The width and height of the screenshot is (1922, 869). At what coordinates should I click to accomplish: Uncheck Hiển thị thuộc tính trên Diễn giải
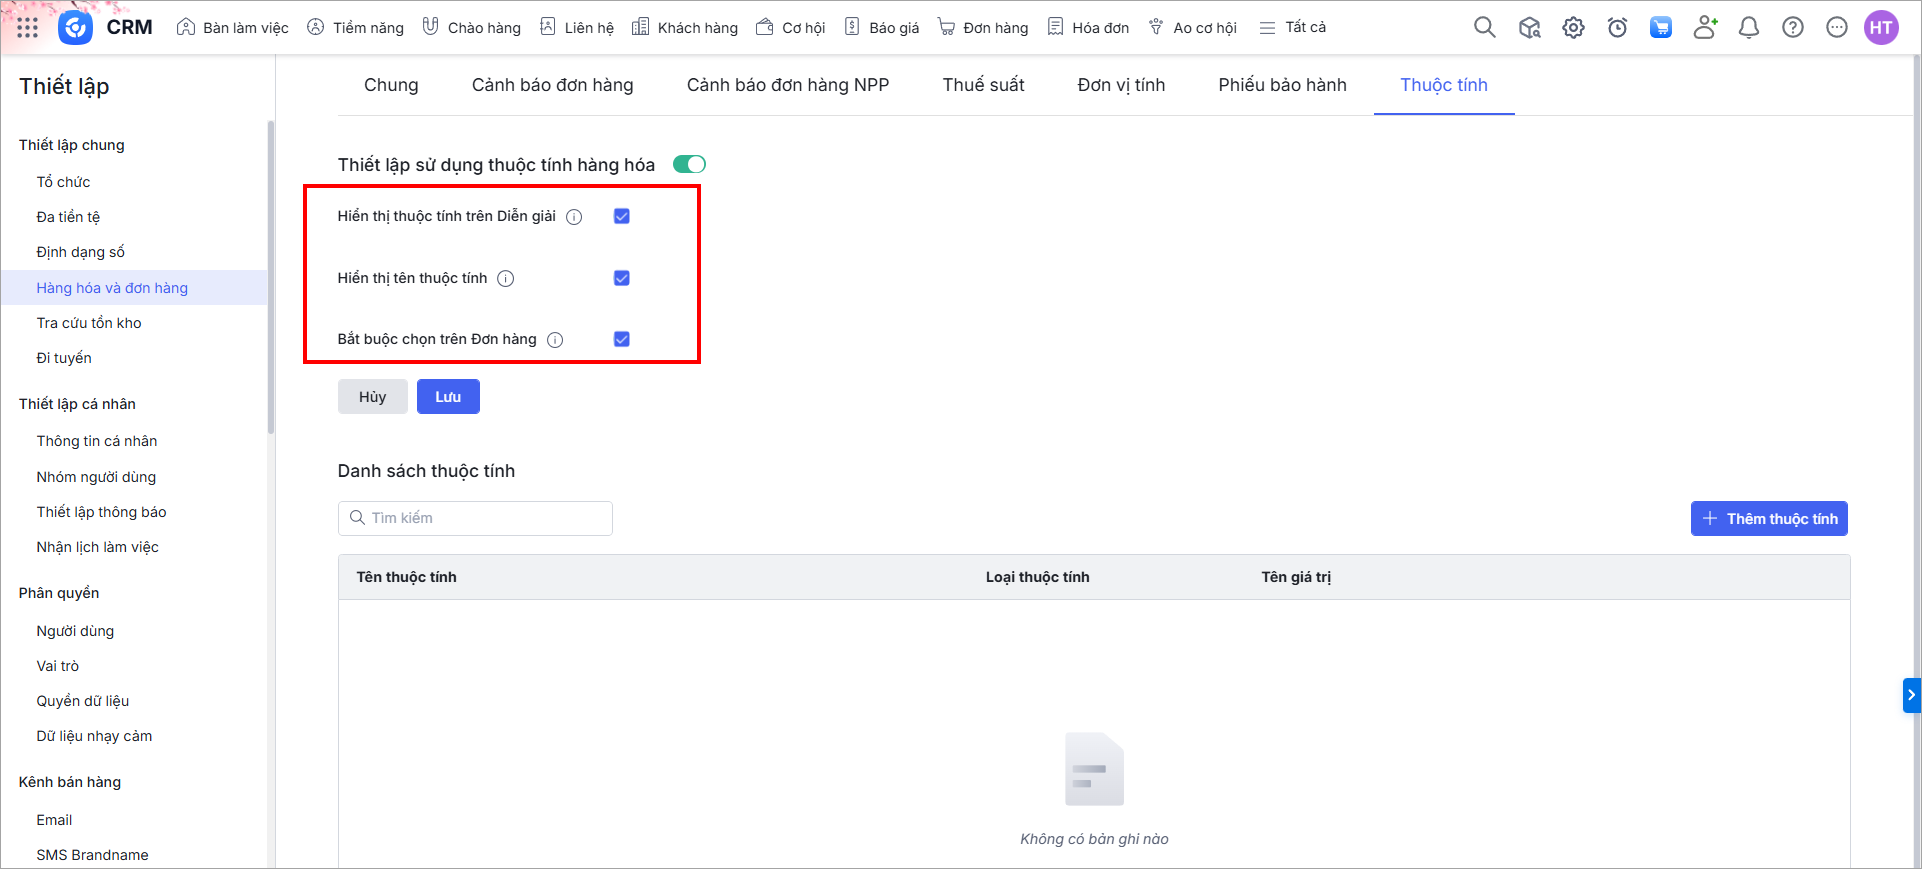(621, 216)
